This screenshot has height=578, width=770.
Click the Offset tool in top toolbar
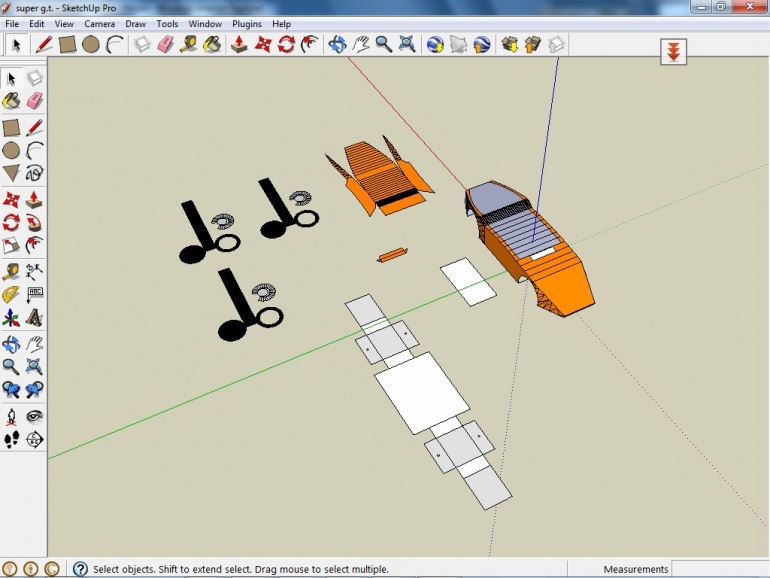point(309,45)
